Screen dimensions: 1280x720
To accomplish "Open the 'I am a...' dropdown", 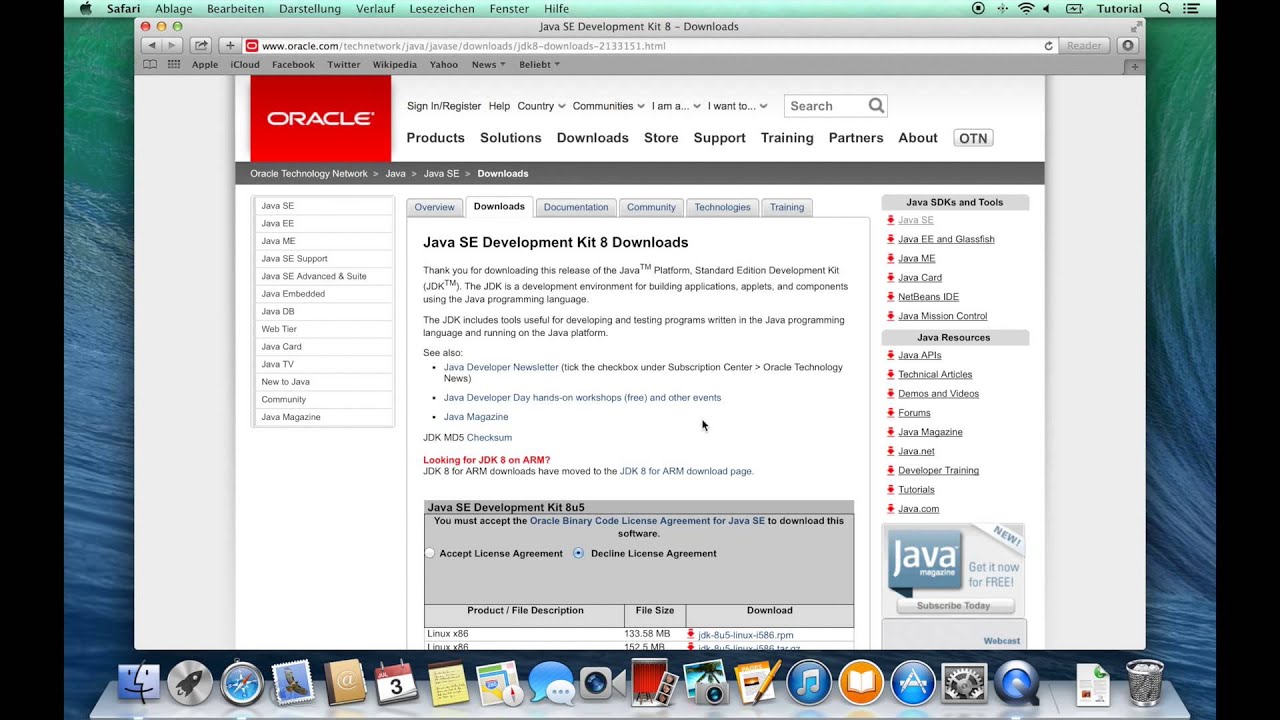I will click(676, 106).
